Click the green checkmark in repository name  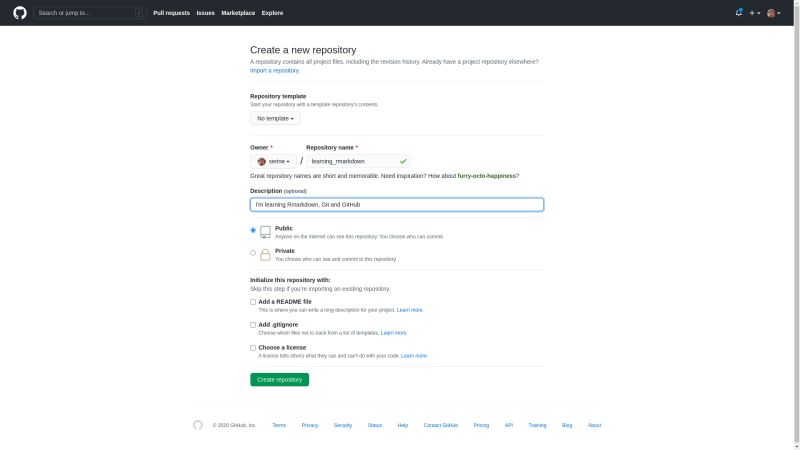click(403, 161)
